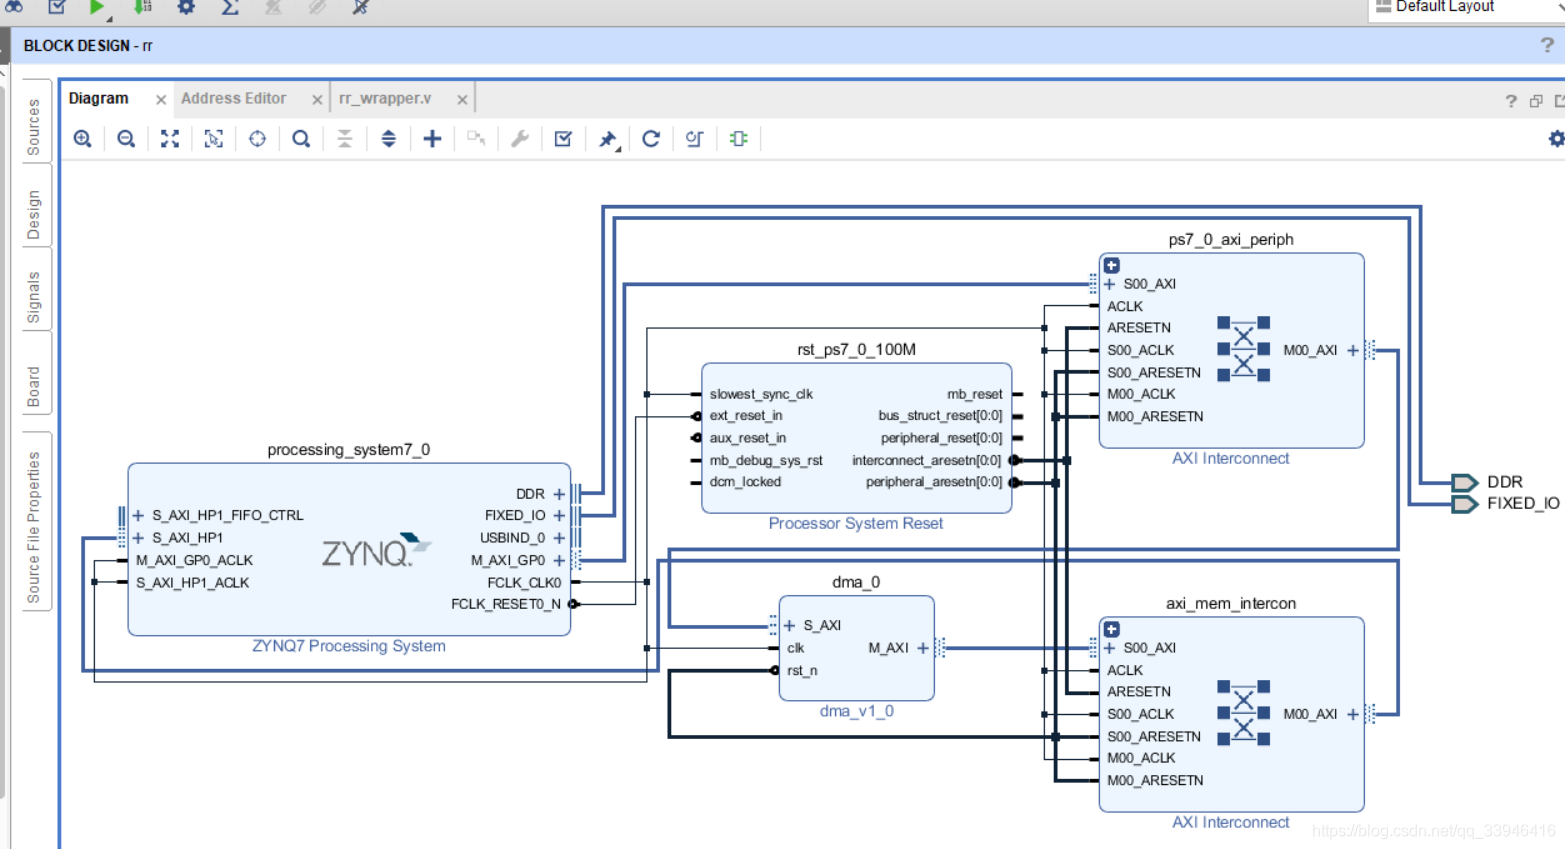Close the Address Editor tab

click(x=317, y=99)
